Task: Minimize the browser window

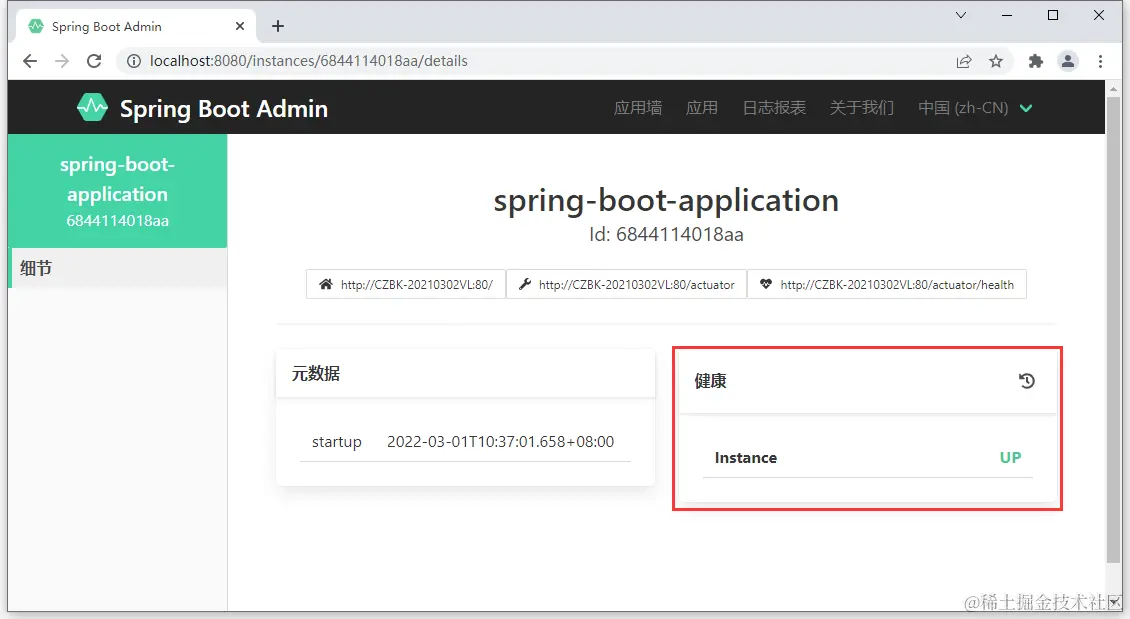Action: tap(1007, 15)
